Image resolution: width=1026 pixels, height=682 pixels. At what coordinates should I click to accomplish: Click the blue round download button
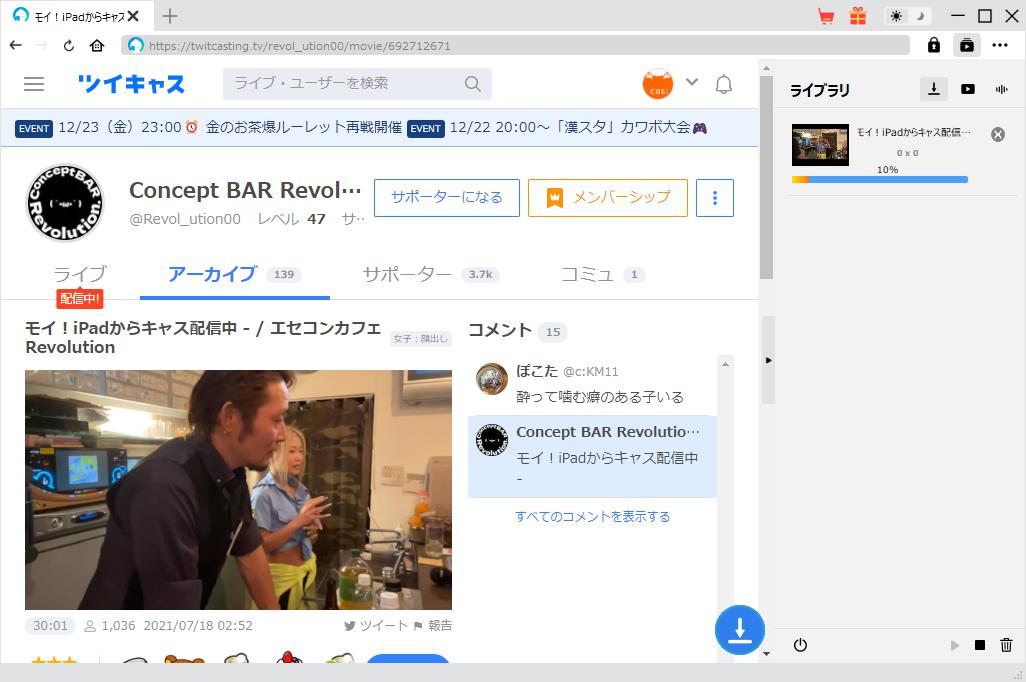click(x=739, y=630)
